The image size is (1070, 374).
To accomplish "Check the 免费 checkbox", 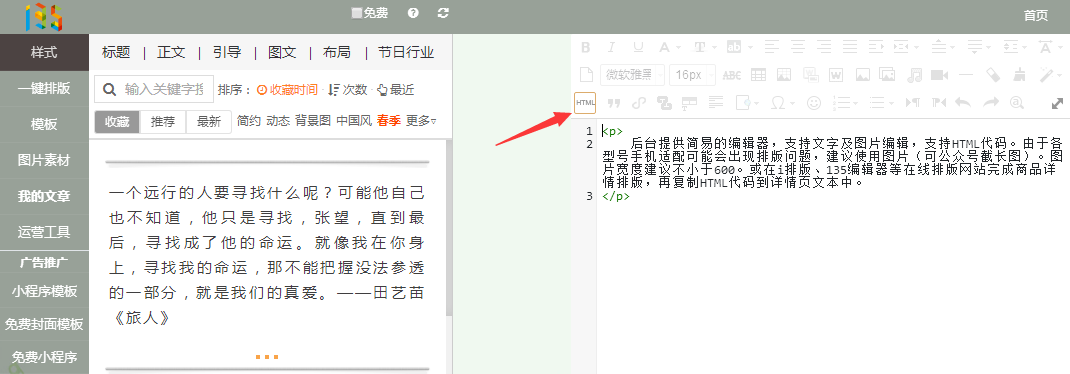I will [357, 13].
